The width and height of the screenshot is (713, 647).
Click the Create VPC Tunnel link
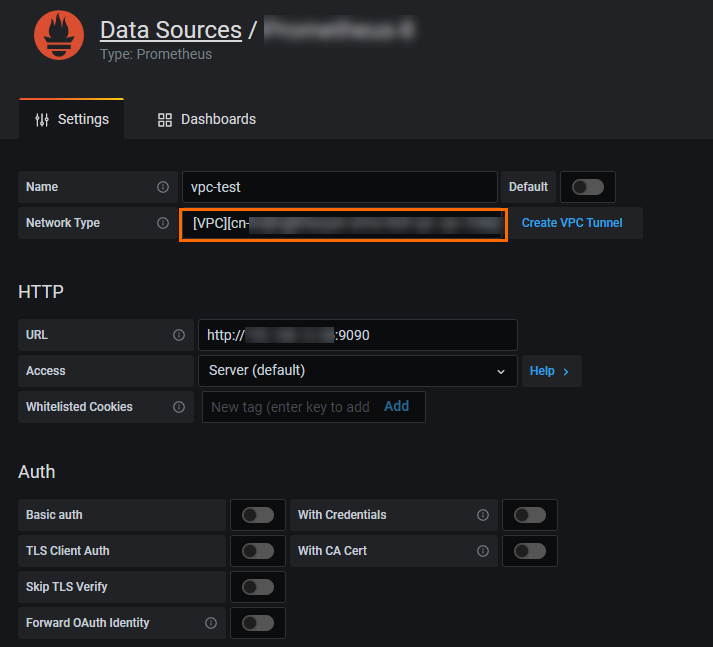(x=572, y=223)
